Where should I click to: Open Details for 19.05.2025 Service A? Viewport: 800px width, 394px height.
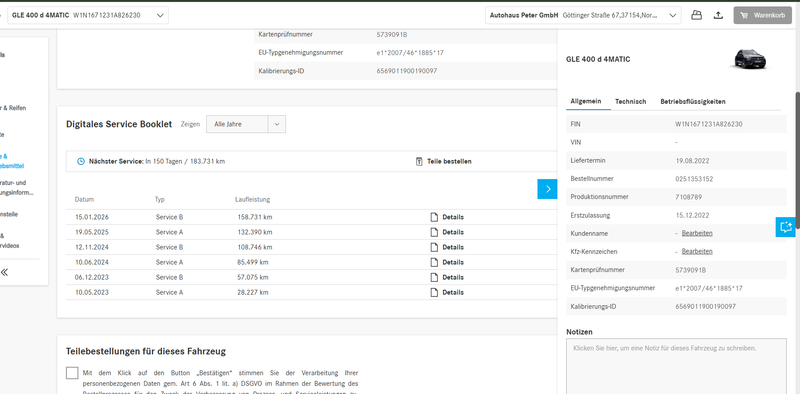coord(453,232)
